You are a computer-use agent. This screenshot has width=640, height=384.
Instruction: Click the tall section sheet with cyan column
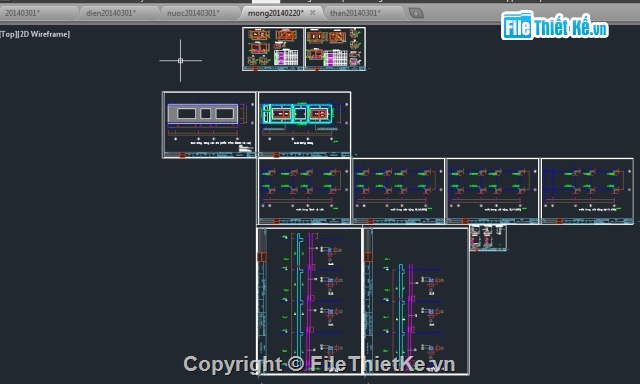click(x=309, y=301)
